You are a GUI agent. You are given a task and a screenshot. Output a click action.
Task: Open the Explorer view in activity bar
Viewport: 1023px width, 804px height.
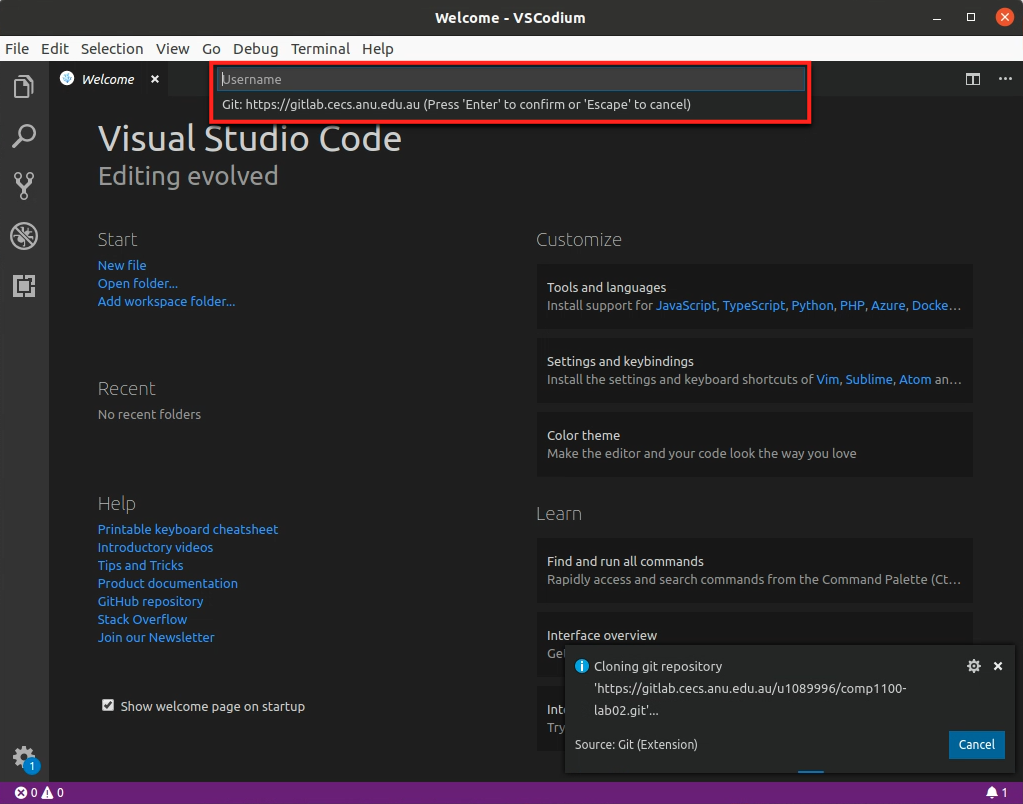pyautogui.click(x=24, y=86)
